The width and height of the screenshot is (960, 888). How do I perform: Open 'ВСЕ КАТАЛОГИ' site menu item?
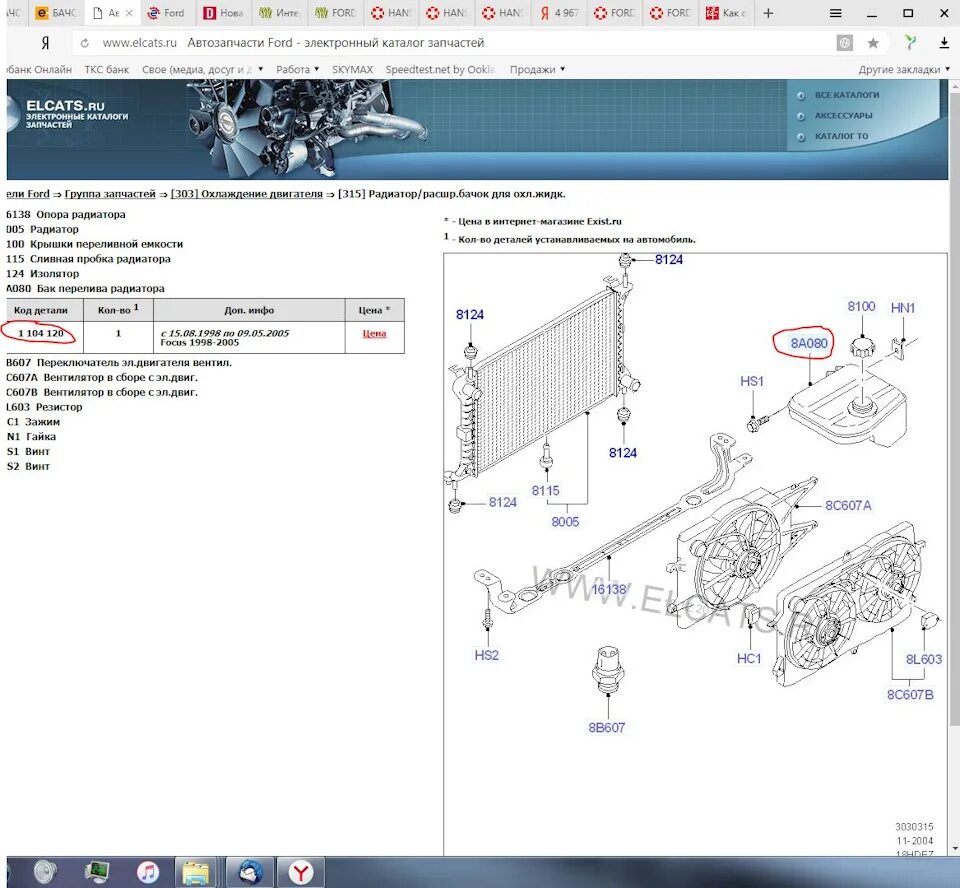(x=847, y=95)
